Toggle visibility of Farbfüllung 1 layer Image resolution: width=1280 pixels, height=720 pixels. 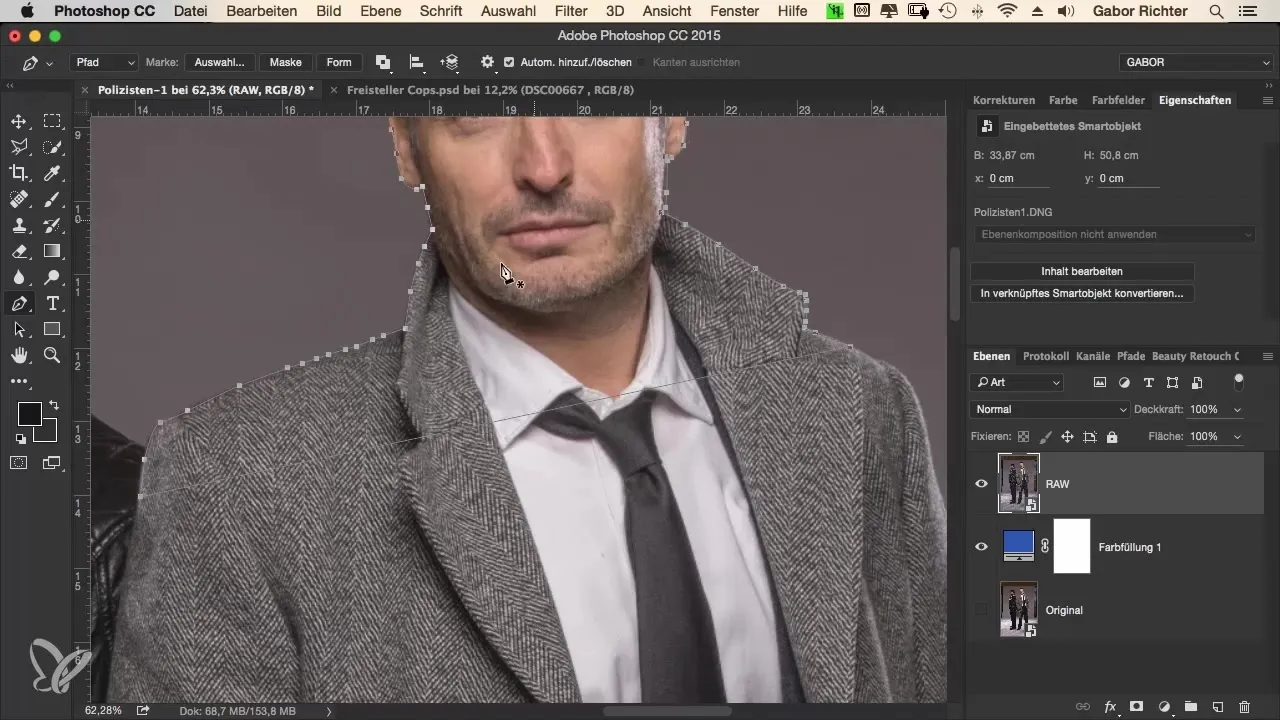pos(981,547)
